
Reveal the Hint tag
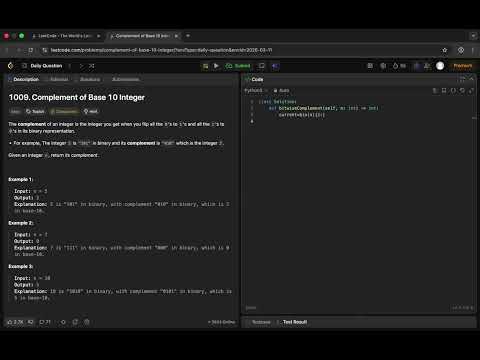[91, 111]
